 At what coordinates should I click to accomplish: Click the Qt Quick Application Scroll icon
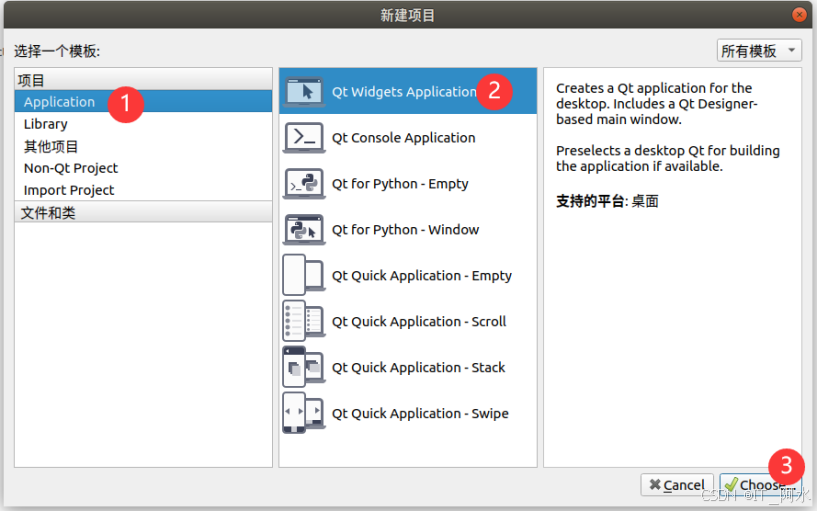(x=304, y=321)
